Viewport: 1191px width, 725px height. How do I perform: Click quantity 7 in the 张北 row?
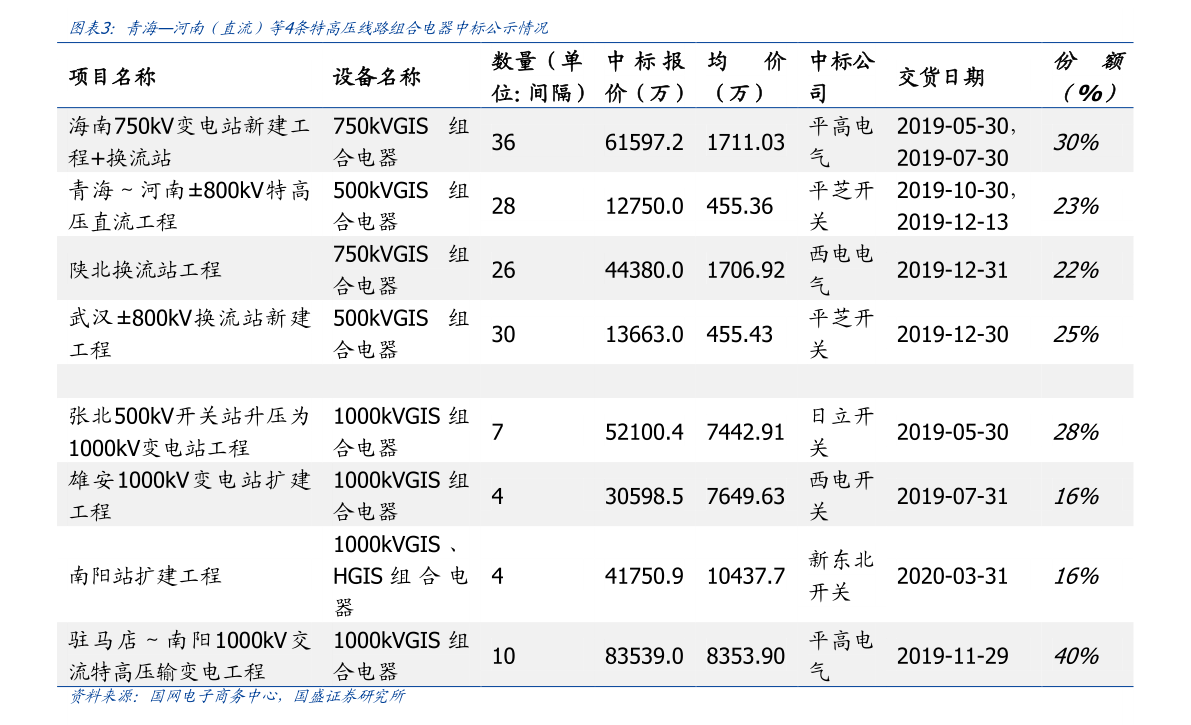tap(498, 432)
